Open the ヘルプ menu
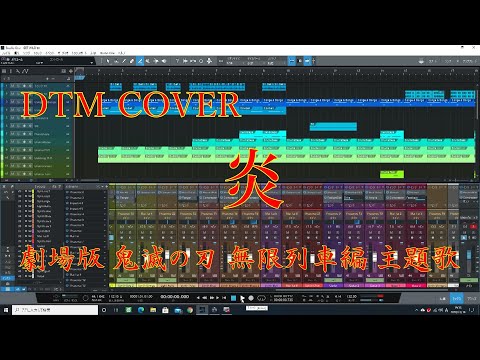This screenshot has width=480, height=360. pyautogui.click(x=122, y=53)
